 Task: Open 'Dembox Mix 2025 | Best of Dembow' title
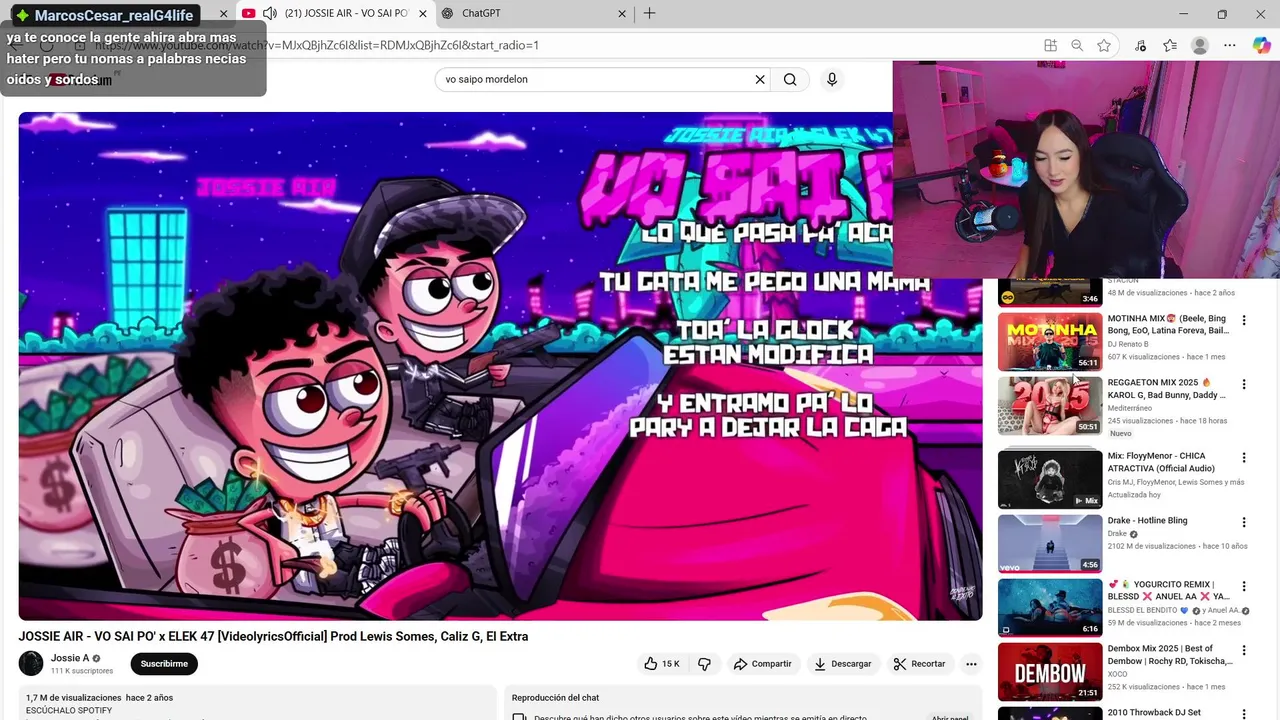(1170, 655)
